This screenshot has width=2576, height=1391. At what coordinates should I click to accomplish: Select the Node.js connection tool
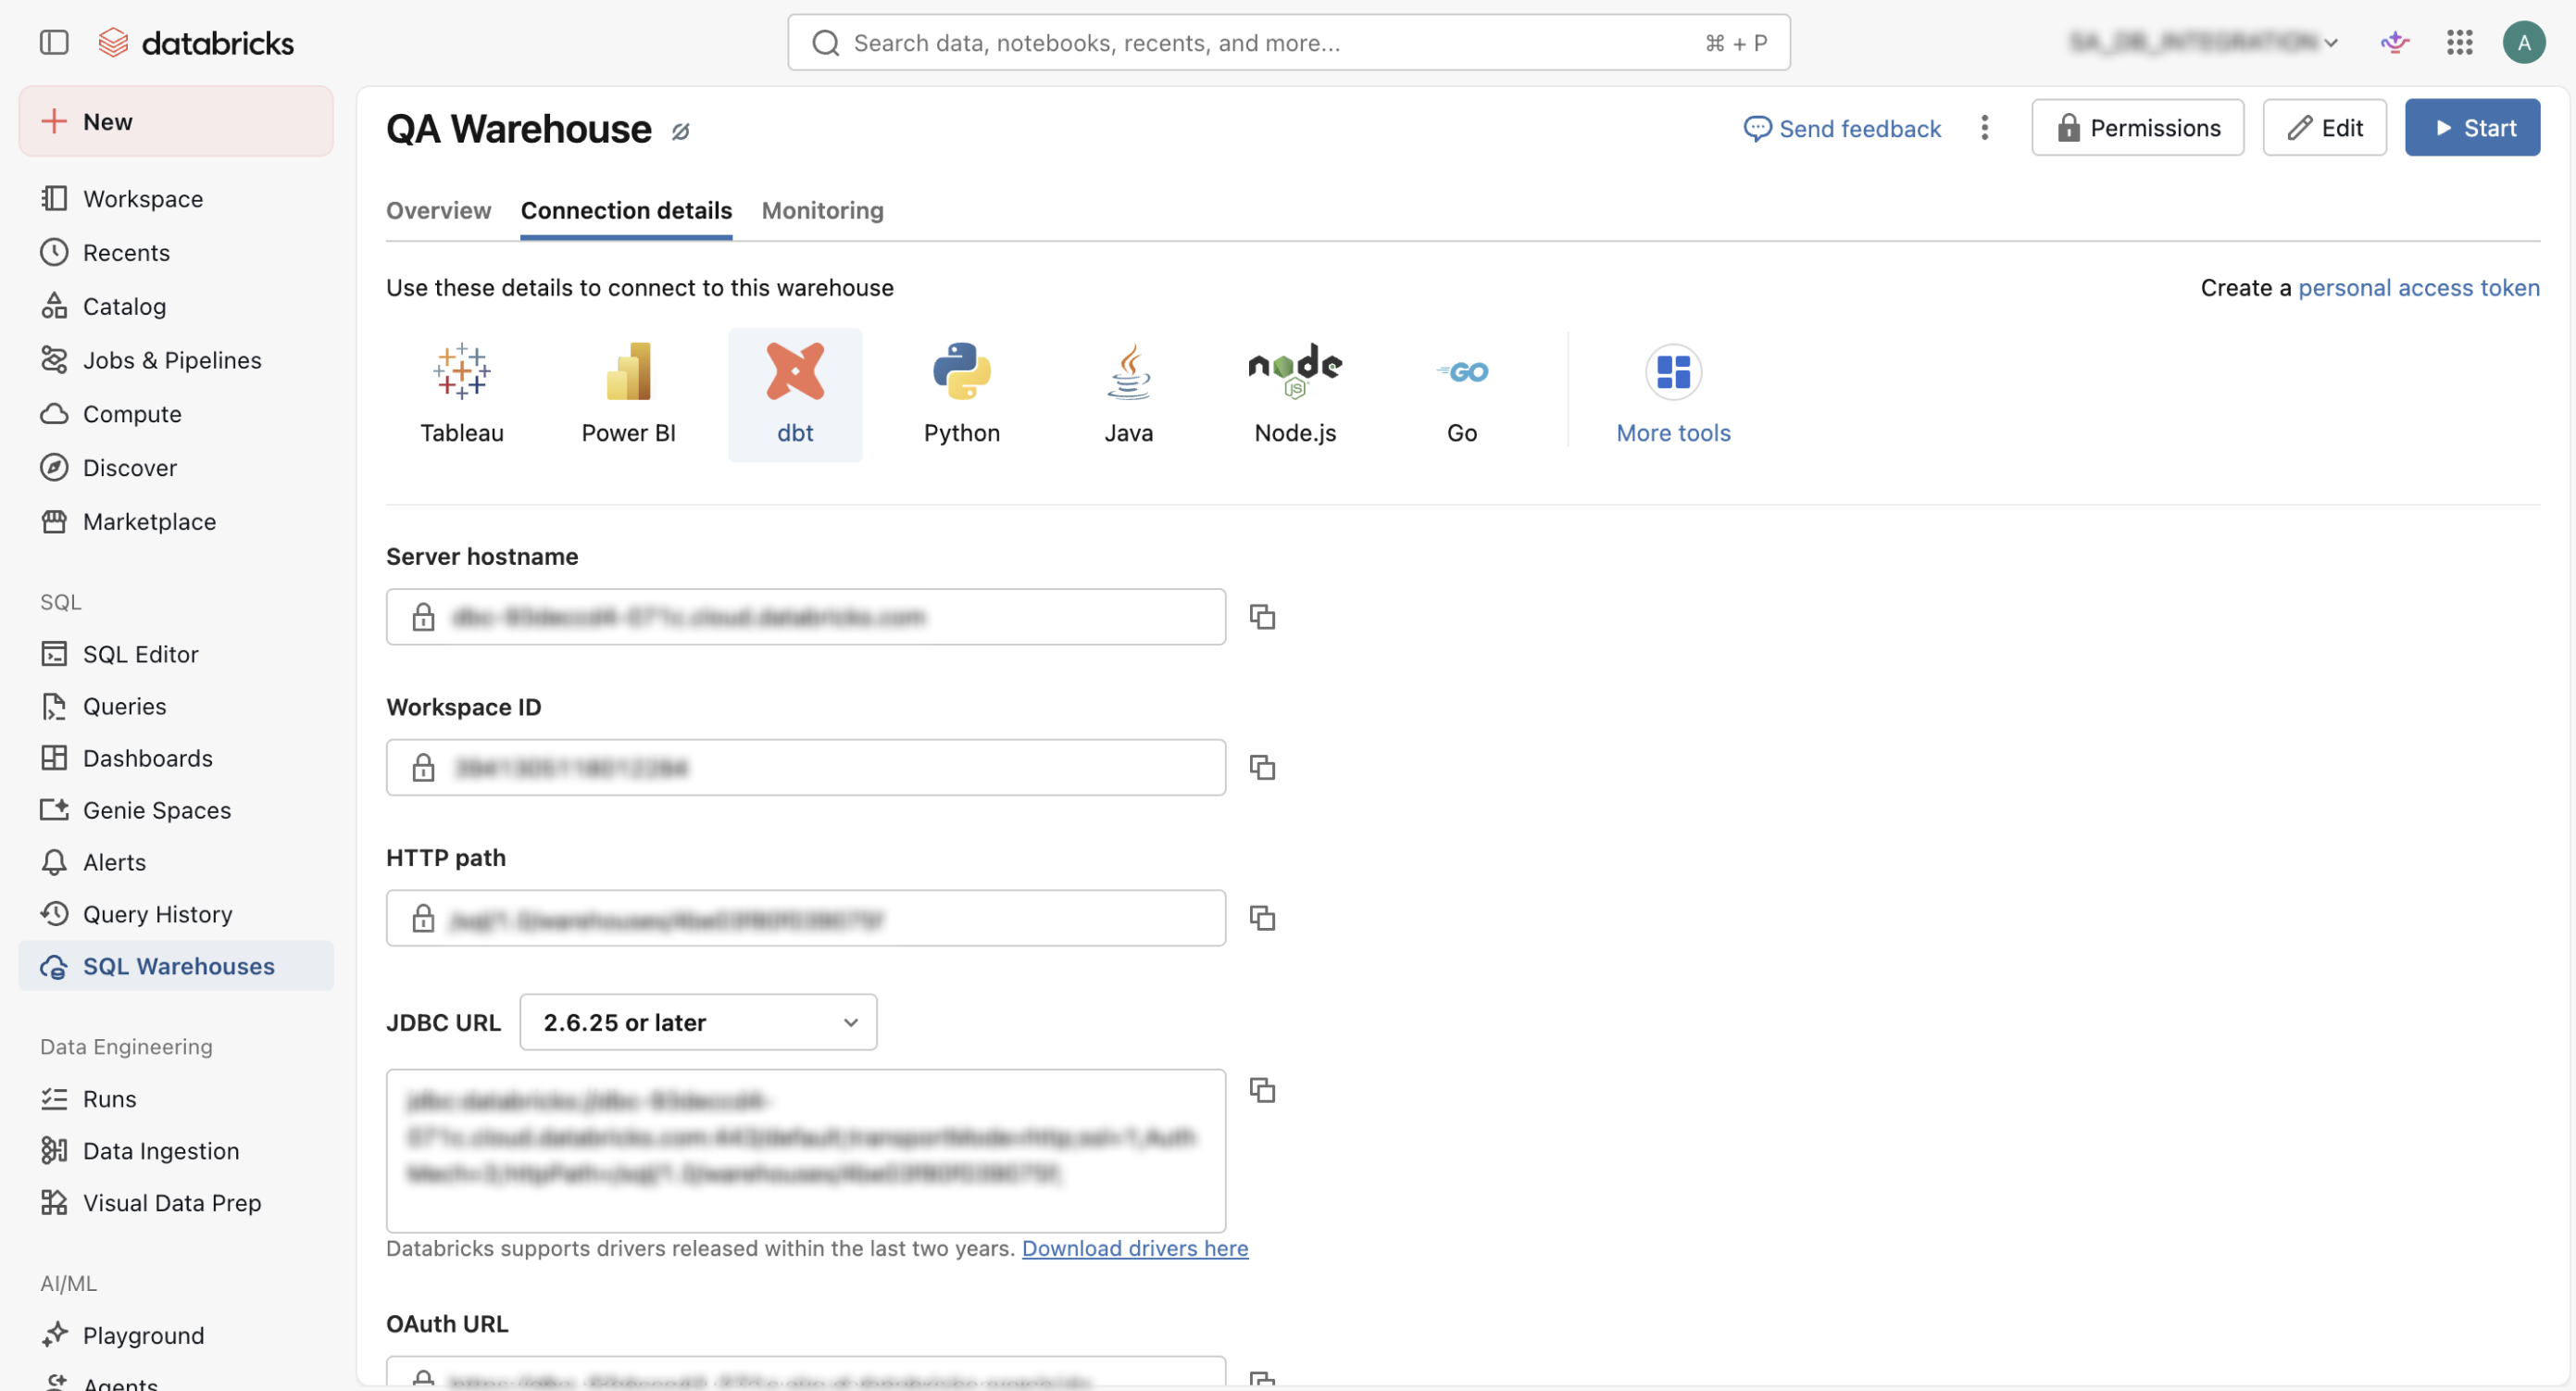1295,395
